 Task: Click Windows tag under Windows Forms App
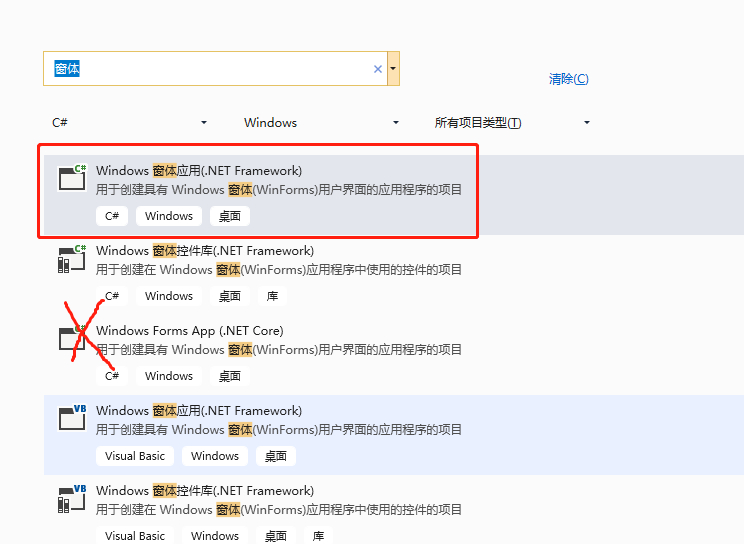coord(169,376)
